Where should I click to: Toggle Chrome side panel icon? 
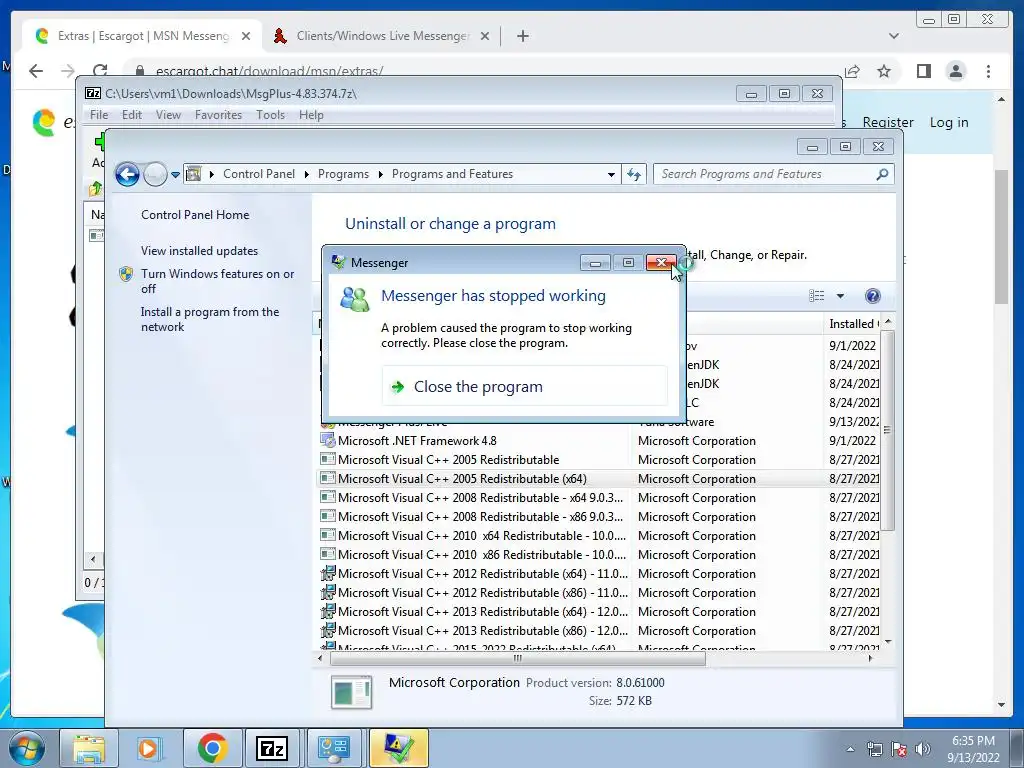pyautogui.click(x=923, y=71)
